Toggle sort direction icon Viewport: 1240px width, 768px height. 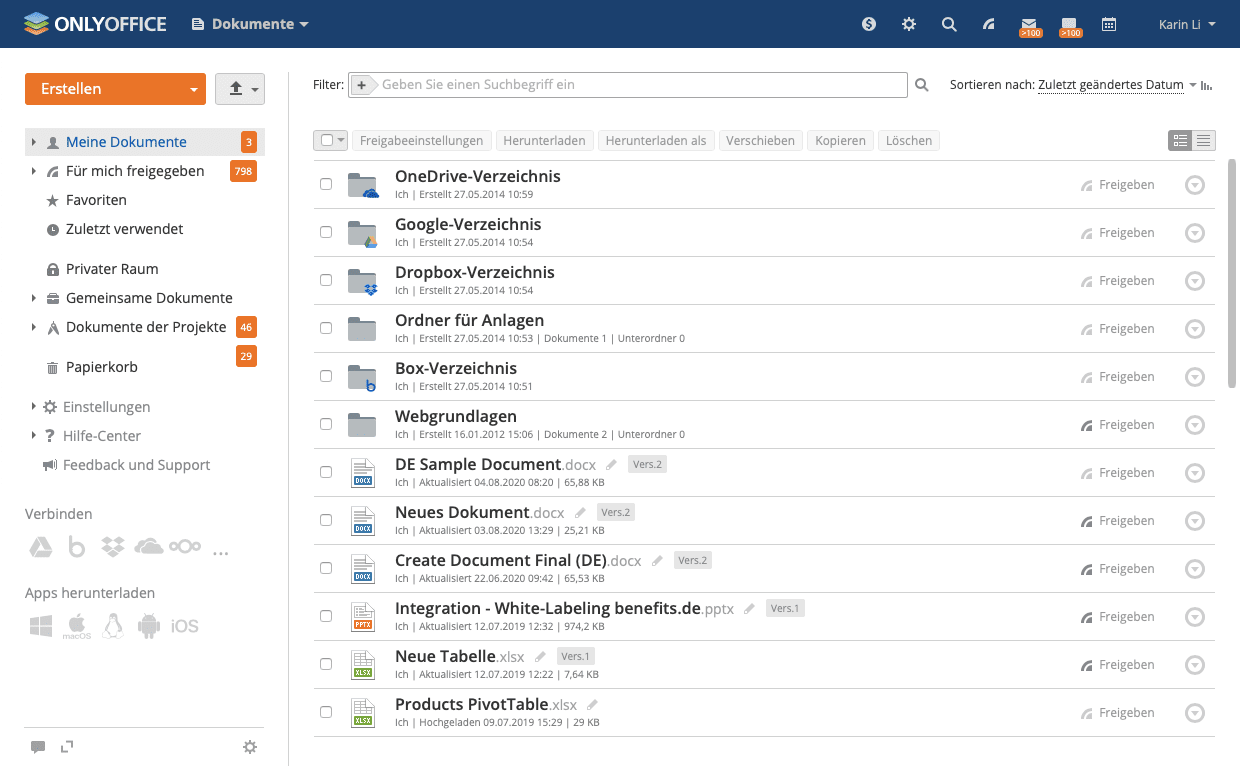click(1207, 85)
